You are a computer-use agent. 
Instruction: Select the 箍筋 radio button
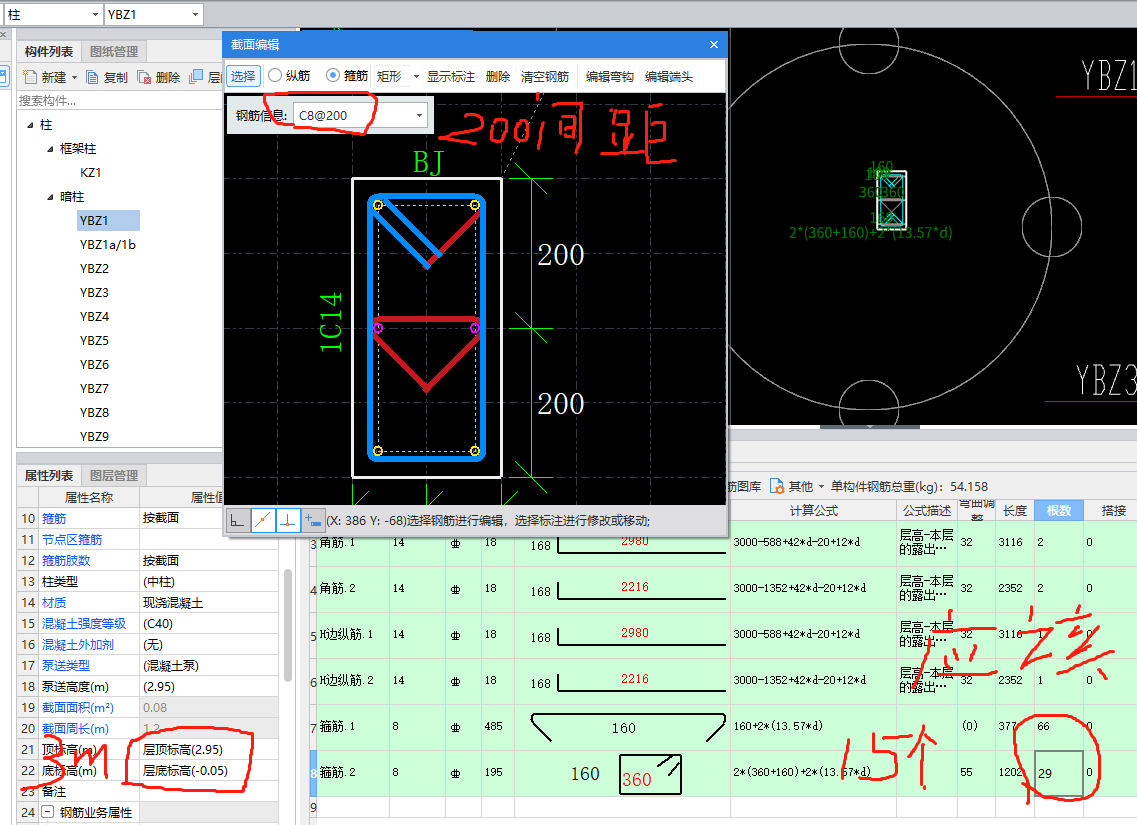(x=333, y=75)
